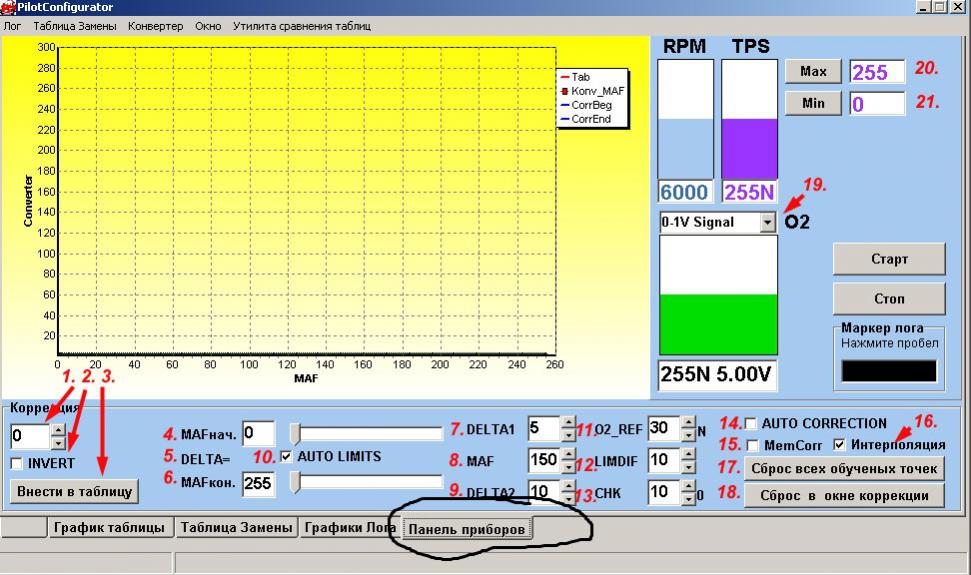The image size is (971, 575).
Task: Click the black Маркер лога swatch
Action: click(889, 371)
